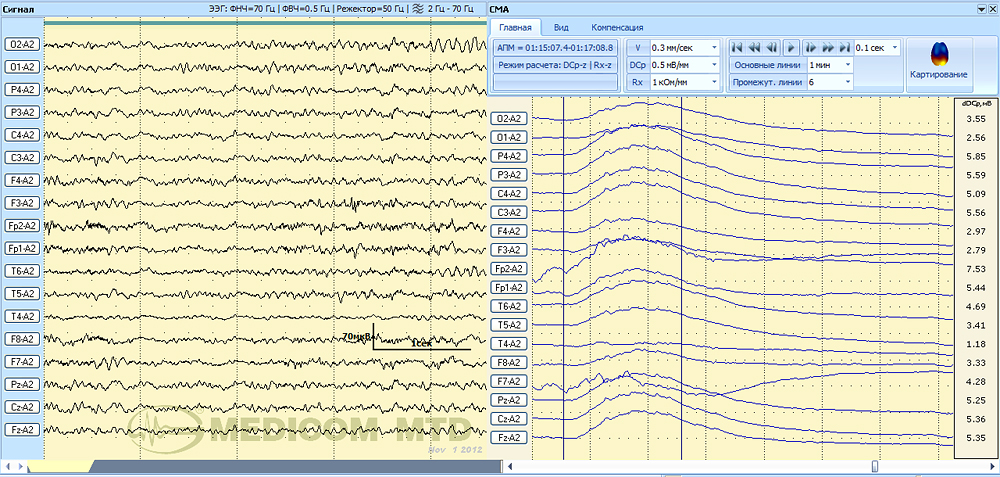The height and width of the screenshot is (477, 1000).
Task: Open the Rx scale dropdown 1 кОм/мм
Action: tap(714, 82)
